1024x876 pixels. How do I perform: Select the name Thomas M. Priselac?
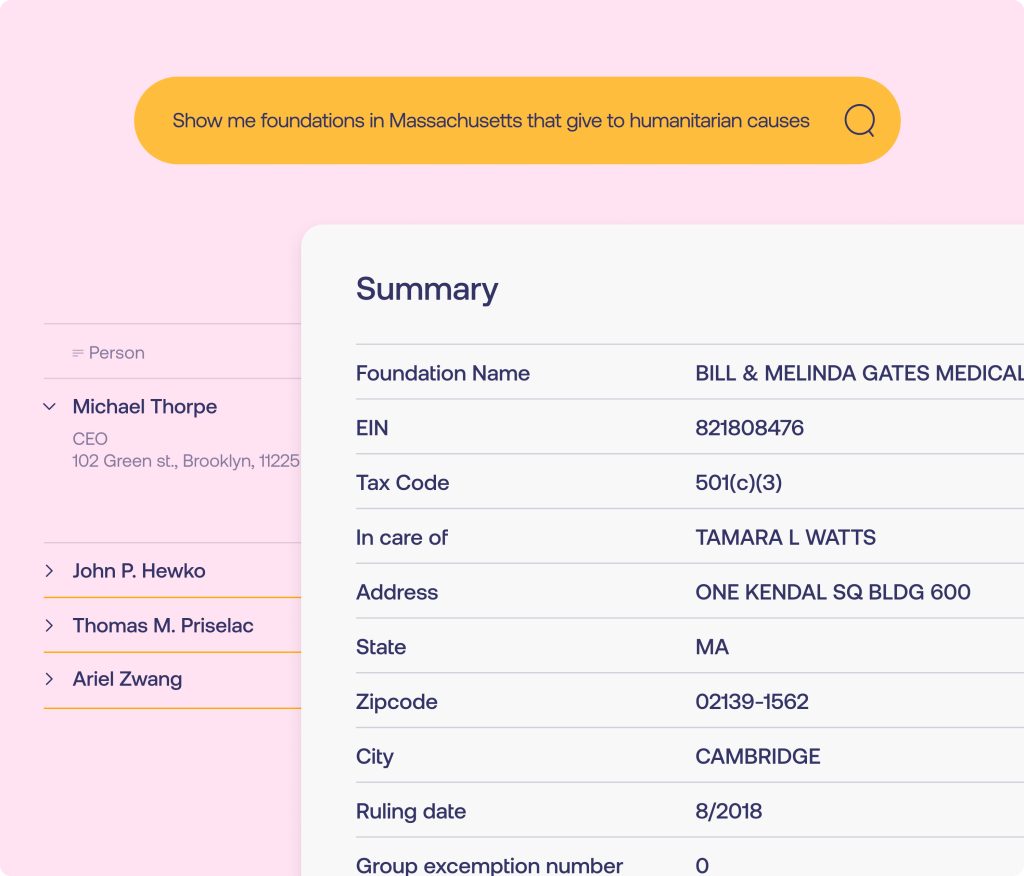tap(163, 625)
